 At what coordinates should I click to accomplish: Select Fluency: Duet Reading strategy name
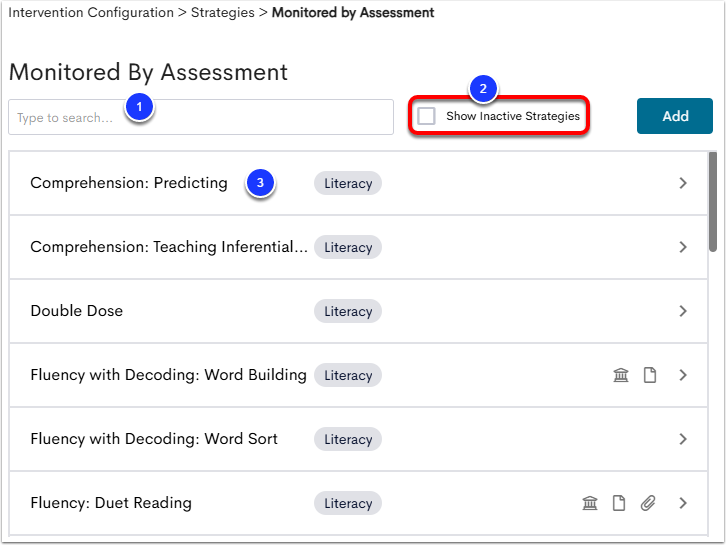pos(111,503)
